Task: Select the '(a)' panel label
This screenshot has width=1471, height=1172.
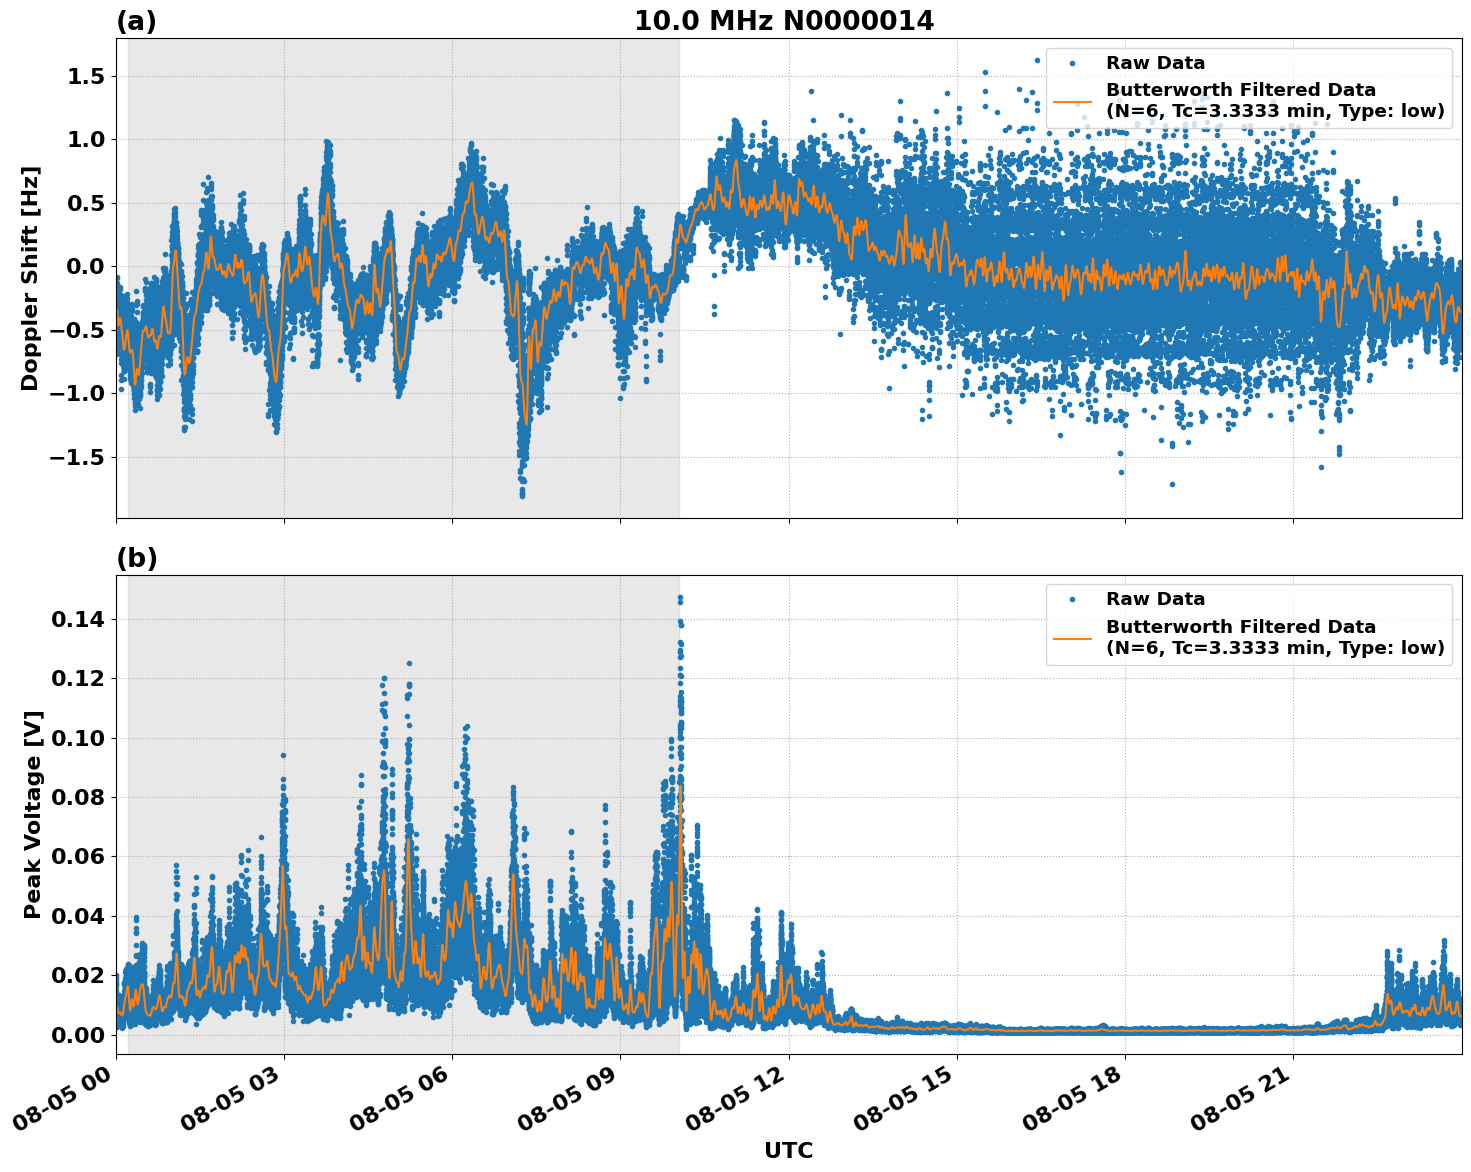Action: tap(137, 21)
